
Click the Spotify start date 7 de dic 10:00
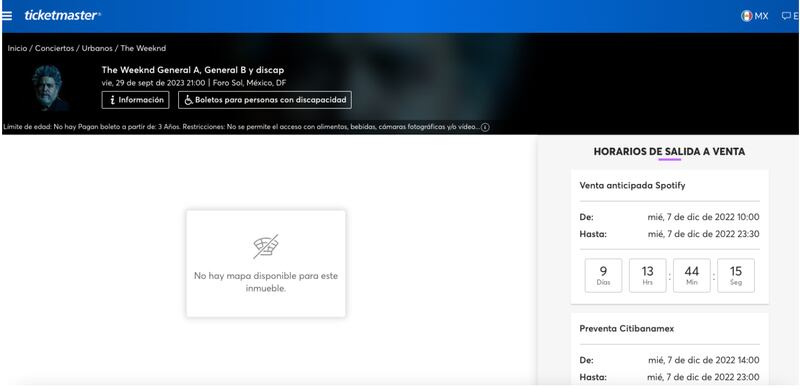[704, 217]
